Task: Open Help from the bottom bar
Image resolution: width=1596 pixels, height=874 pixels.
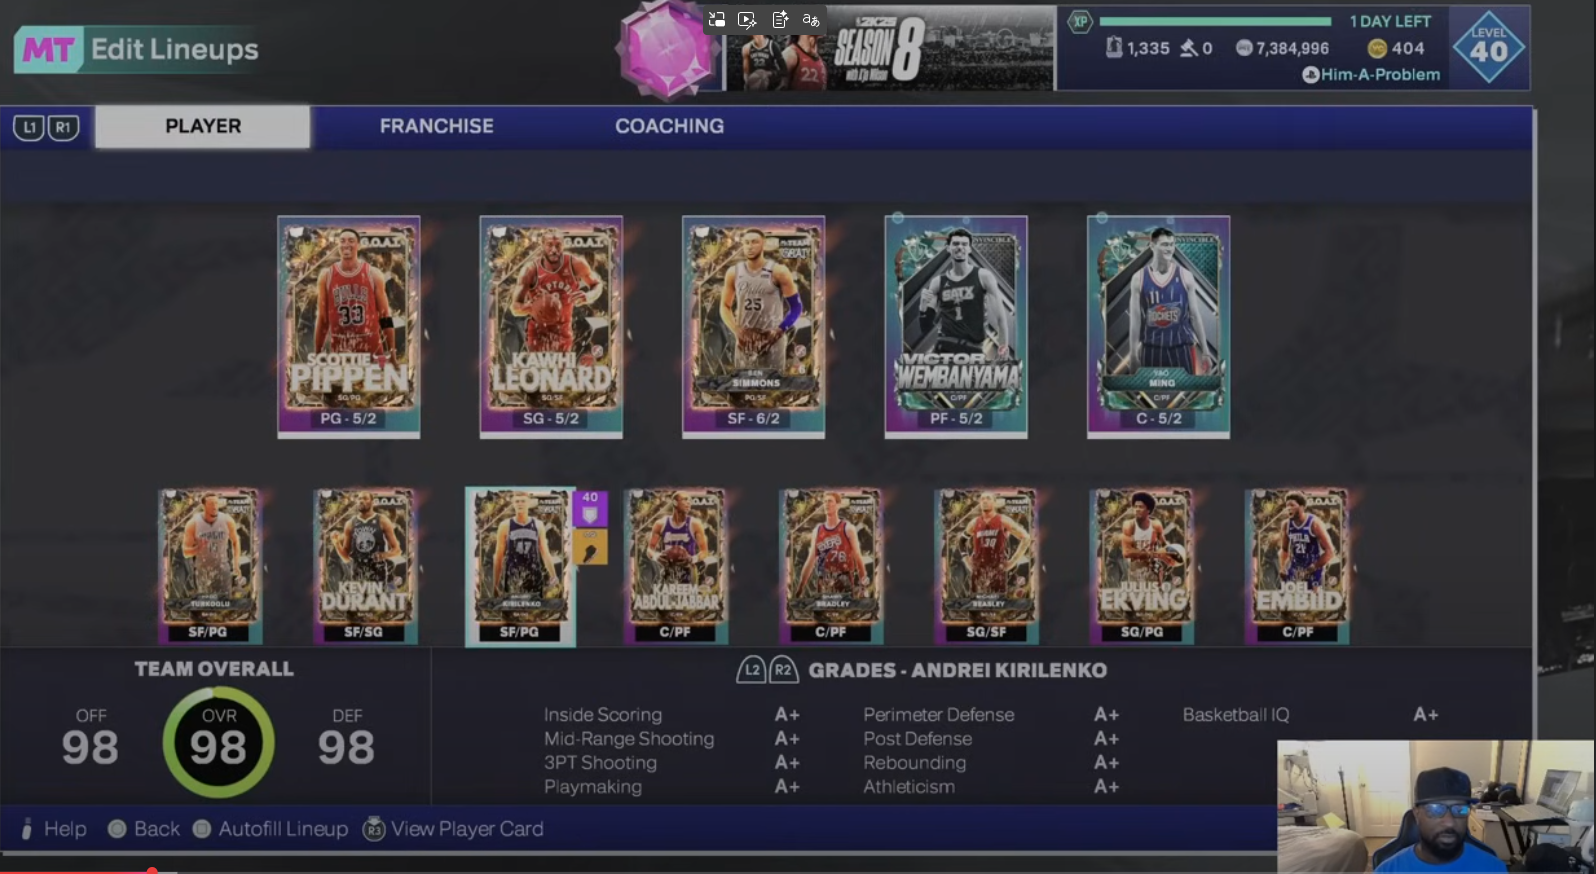Action: (65, 829)
